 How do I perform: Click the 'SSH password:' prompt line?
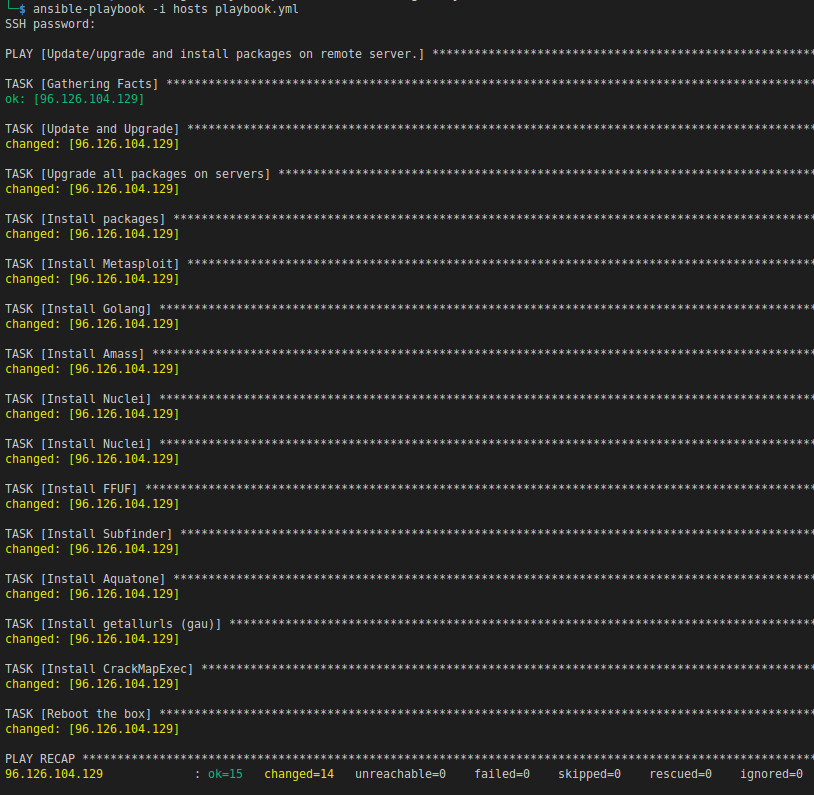[50, 24]
